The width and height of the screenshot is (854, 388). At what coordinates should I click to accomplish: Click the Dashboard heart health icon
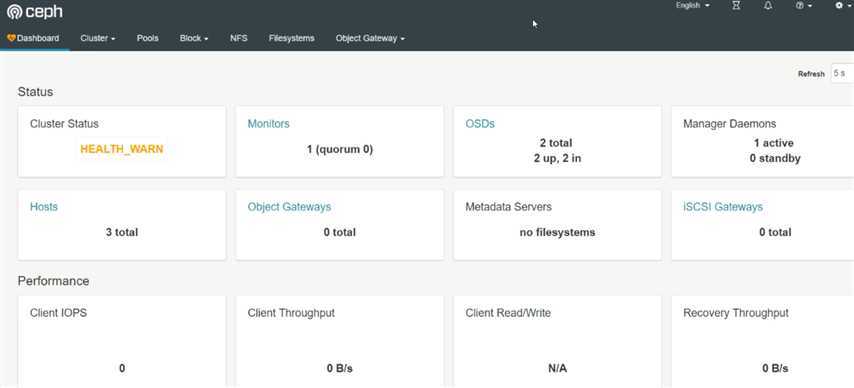(11, 38)
